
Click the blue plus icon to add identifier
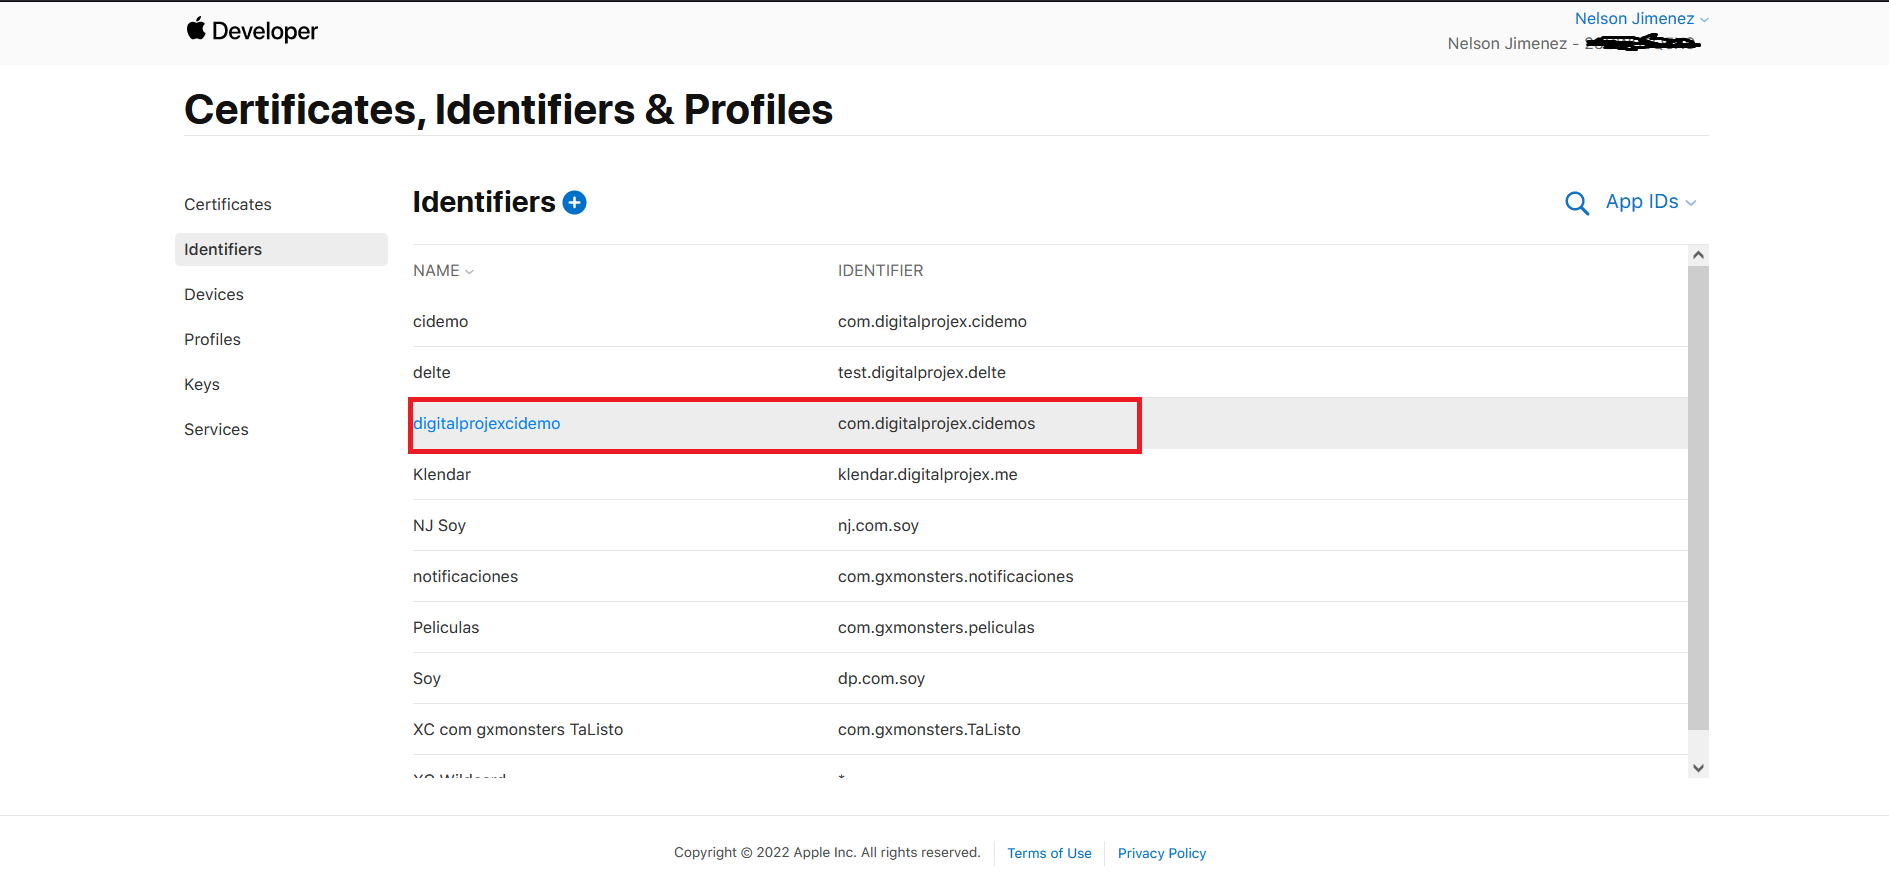(x=575, y=203)
